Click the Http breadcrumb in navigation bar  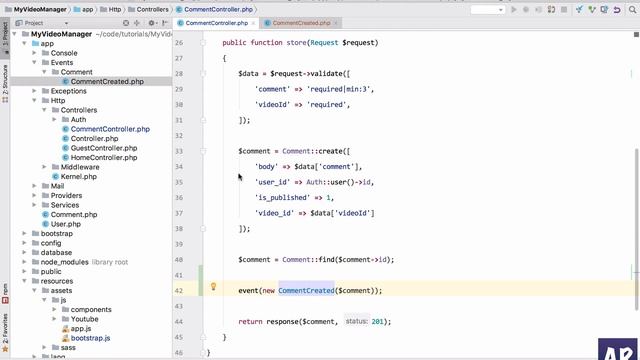coord(111,9)
